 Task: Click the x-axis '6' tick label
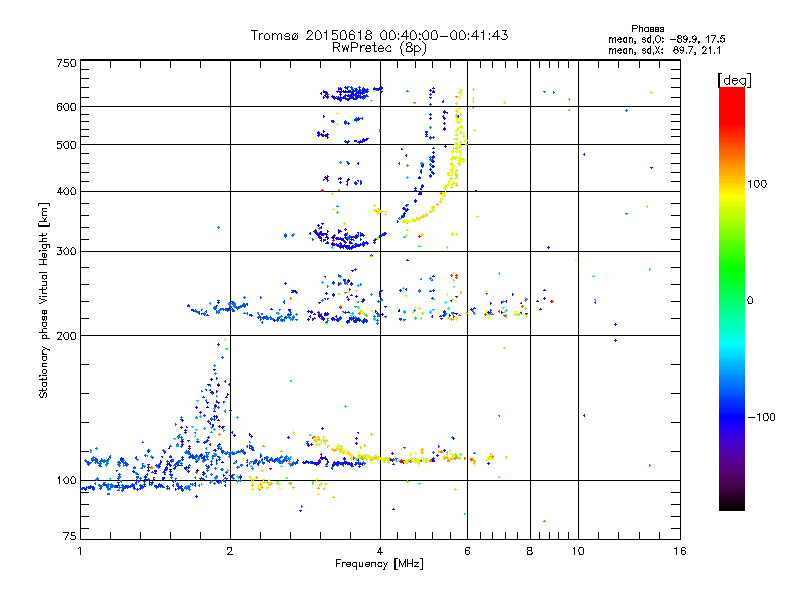pos(467,551)
